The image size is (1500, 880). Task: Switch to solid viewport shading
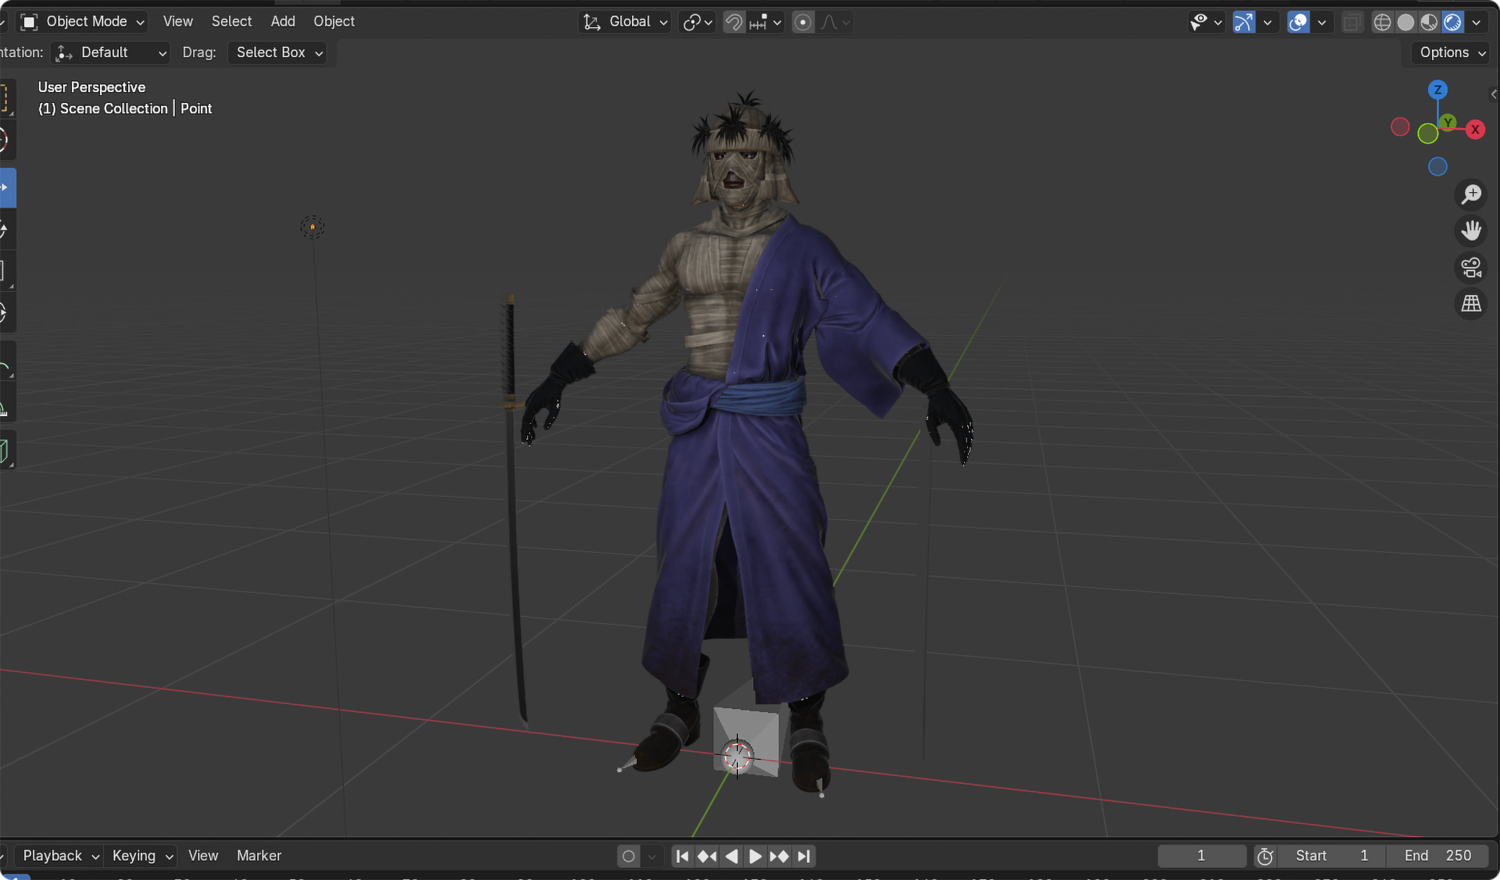coord(1406,22)
